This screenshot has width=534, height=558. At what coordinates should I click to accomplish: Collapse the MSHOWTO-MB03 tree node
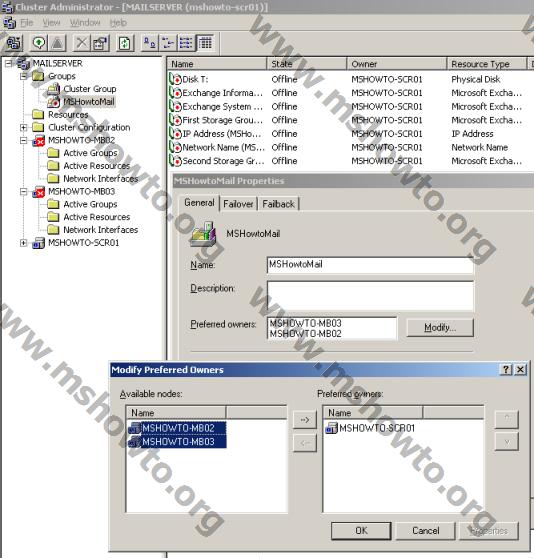(23, 192)
